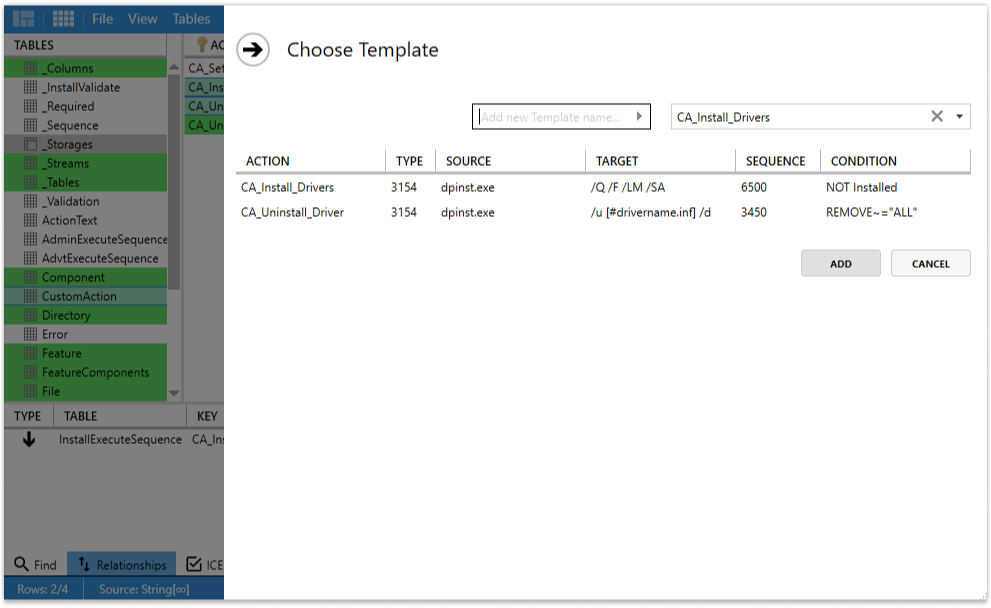Click the table icon beside _Required
Viewport: 991px width, 608px height.
click(30, 106)
